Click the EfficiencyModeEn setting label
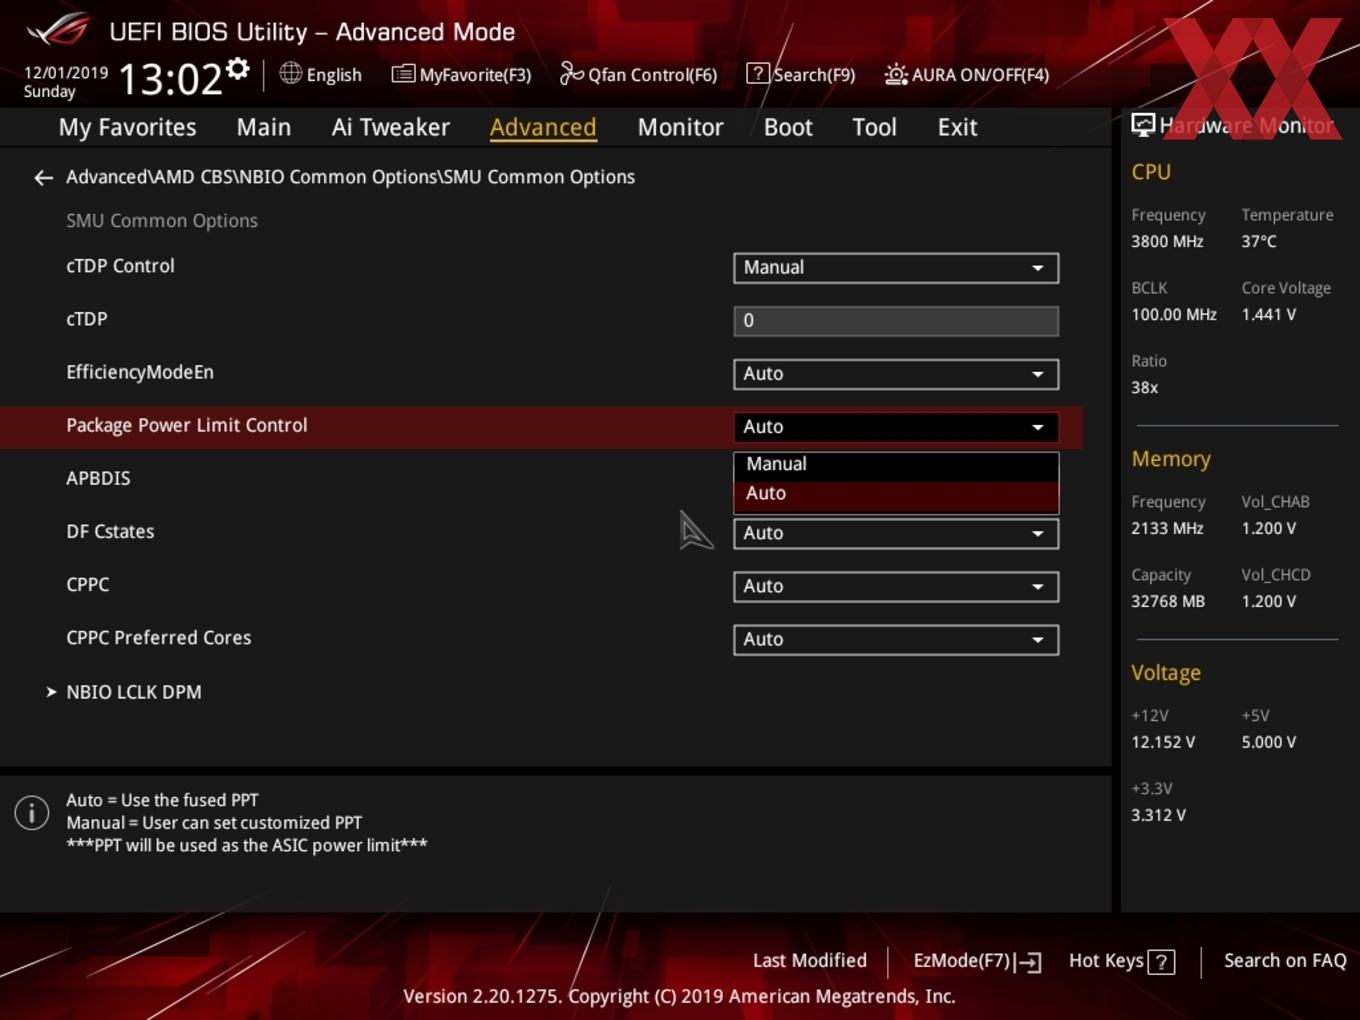Image resolution: width=1360 pixels, height=1020 pixels. [140, 372]
